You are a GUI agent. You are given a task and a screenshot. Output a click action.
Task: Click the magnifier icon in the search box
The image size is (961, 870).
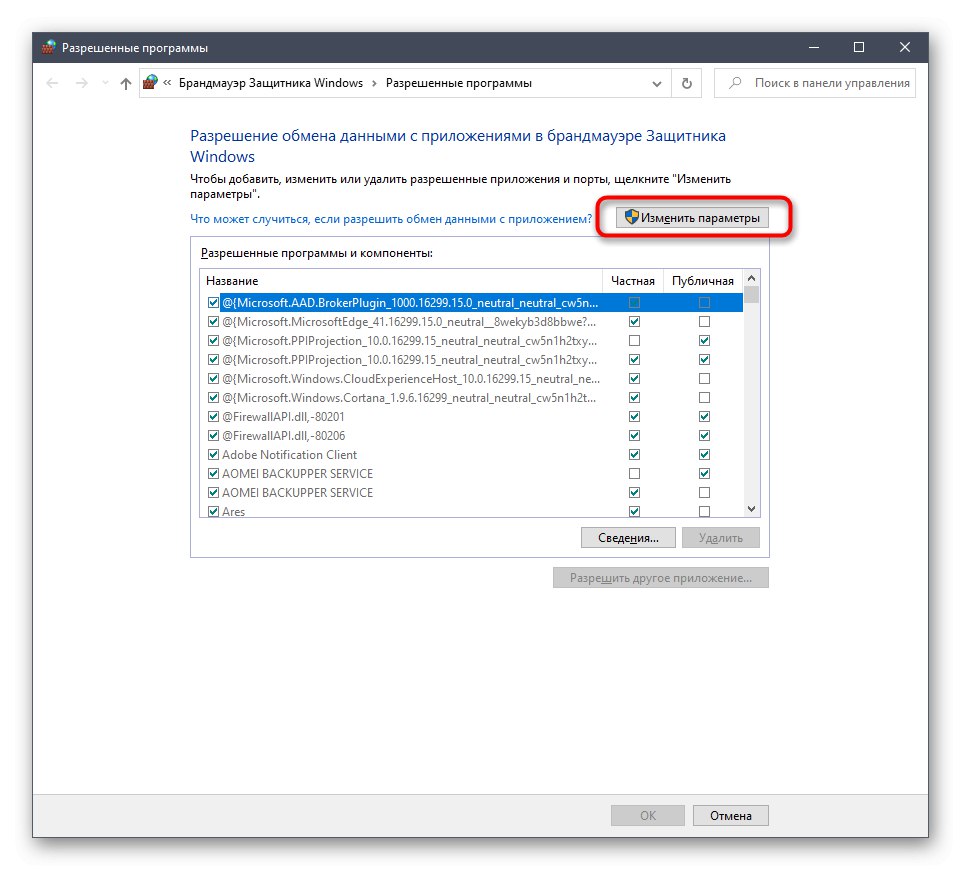coord(734,83)
